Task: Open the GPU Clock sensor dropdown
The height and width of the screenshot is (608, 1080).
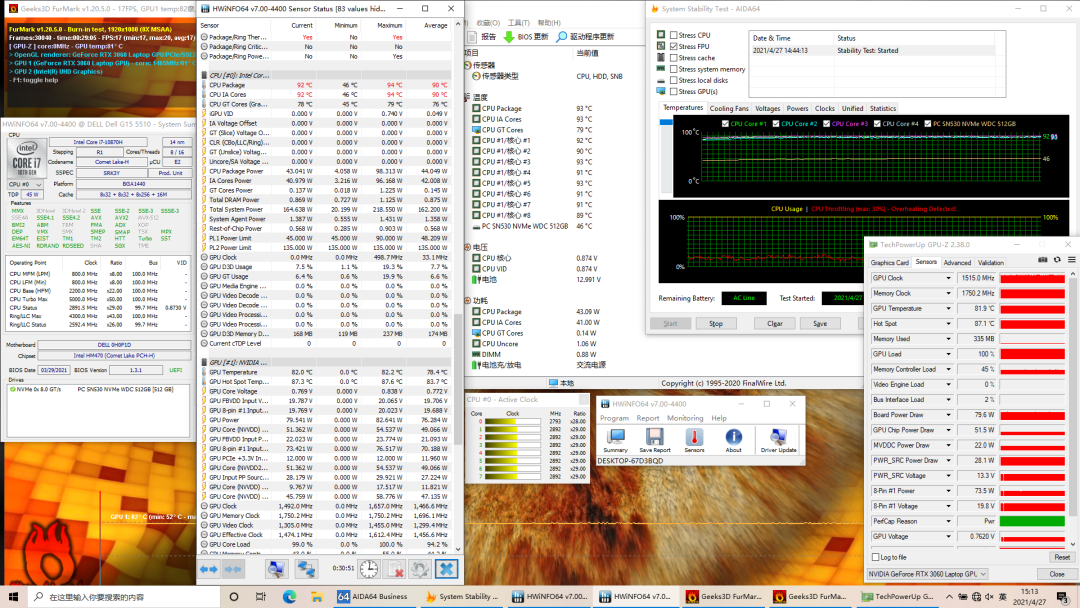Action: coord(949,278)
